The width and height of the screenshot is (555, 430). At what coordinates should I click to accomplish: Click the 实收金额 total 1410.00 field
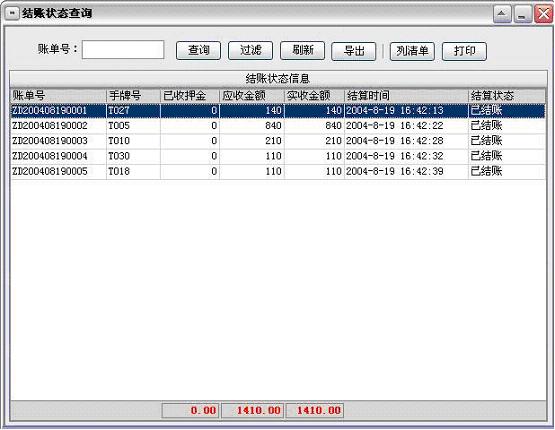point(314,411)
